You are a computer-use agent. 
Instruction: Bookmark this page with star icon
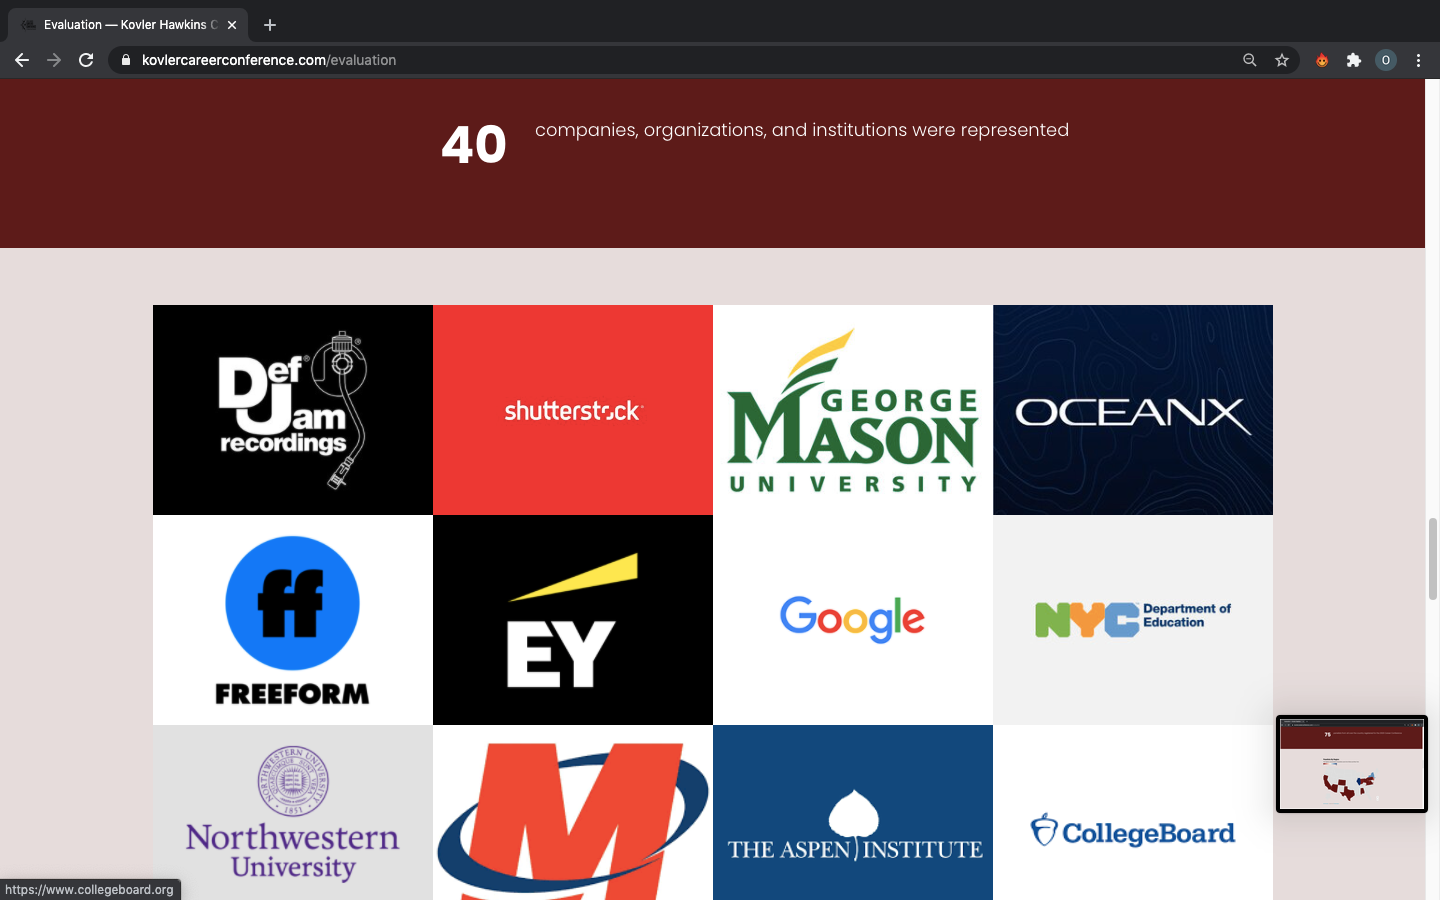point(1282,60)
